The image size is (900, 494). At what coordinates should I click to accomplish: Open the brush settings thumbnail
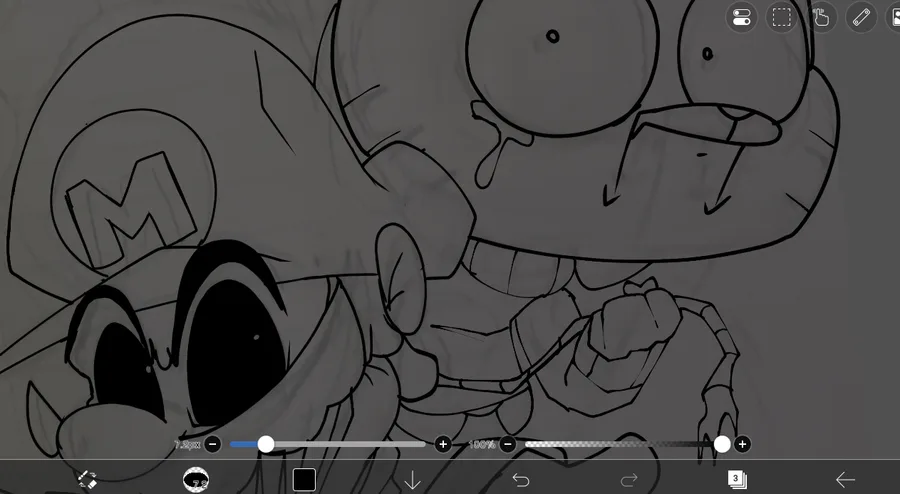pos(196,479)
